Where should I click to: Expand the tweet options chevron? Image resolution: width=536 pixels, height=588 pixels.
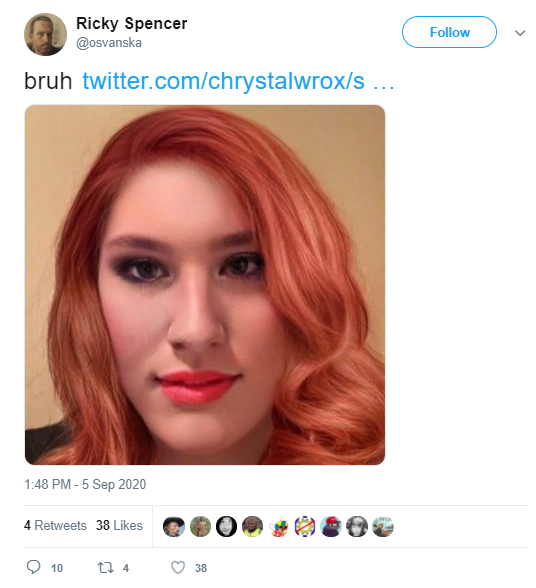(x=519, y=33)
